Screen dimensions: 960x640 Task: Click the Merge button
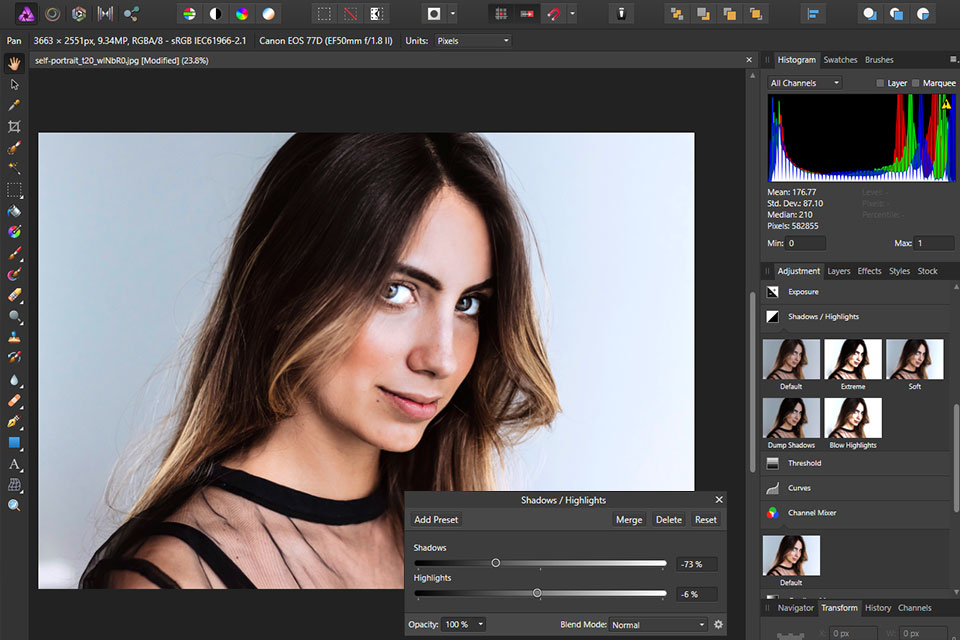(629, 520)
